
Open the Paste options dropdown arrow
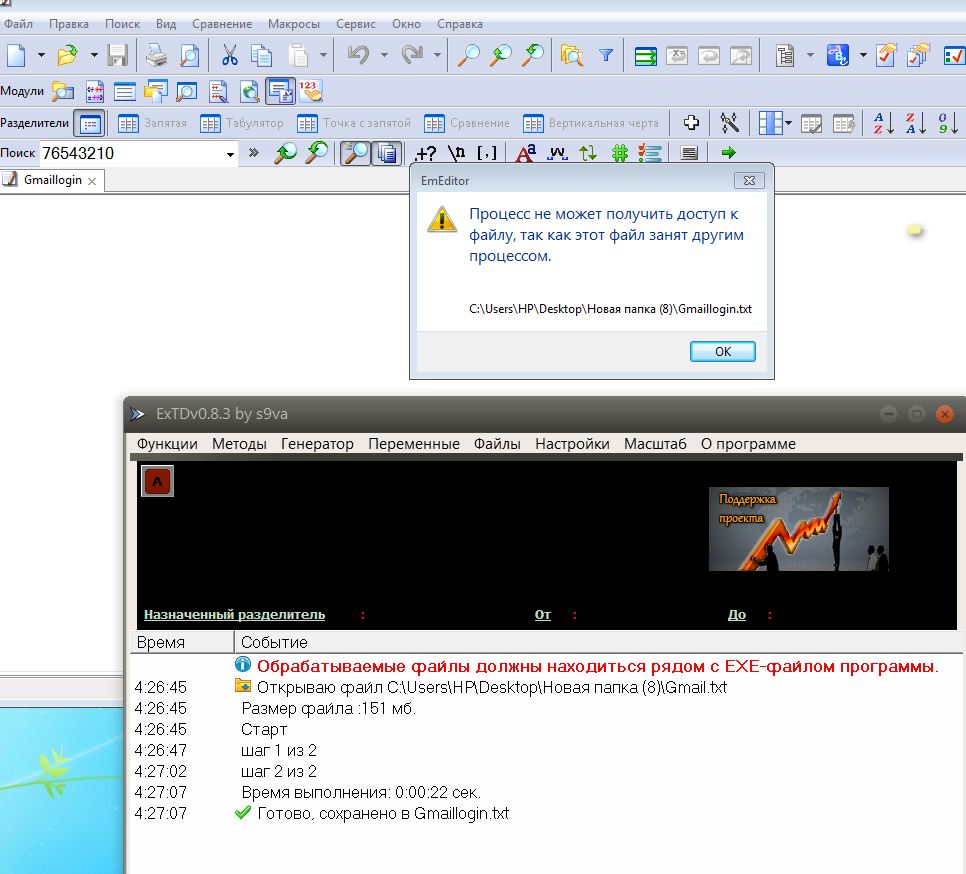324,55
